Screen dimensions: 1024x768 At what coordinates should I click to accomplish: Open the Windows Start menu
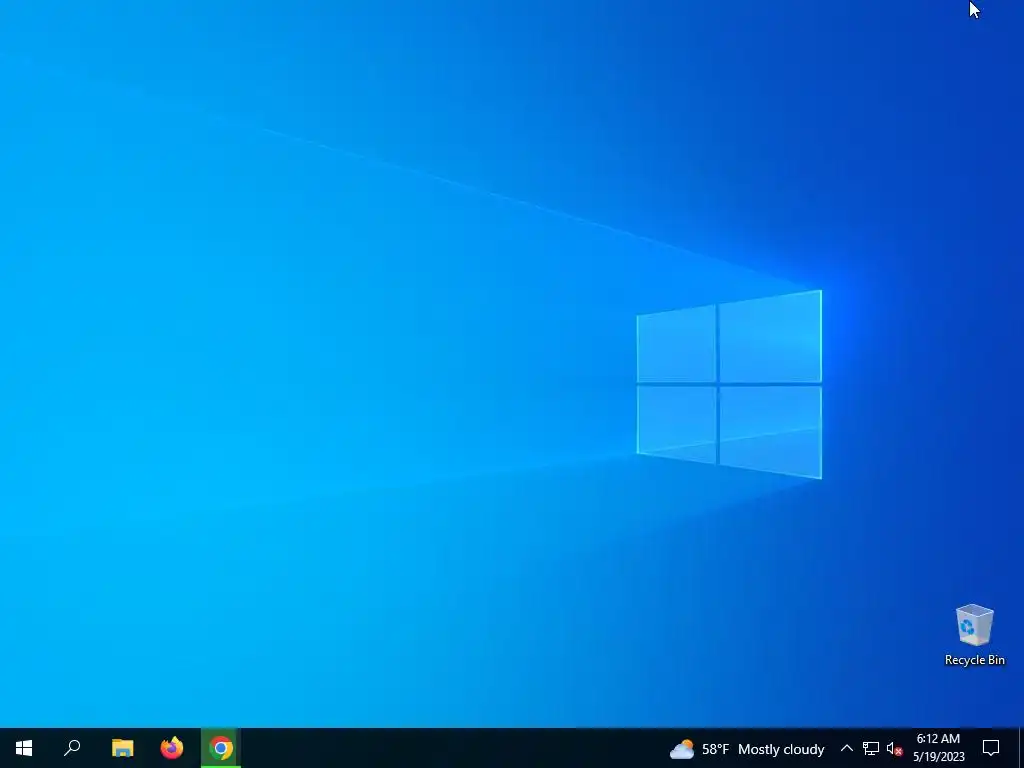(x=24, y=748)
